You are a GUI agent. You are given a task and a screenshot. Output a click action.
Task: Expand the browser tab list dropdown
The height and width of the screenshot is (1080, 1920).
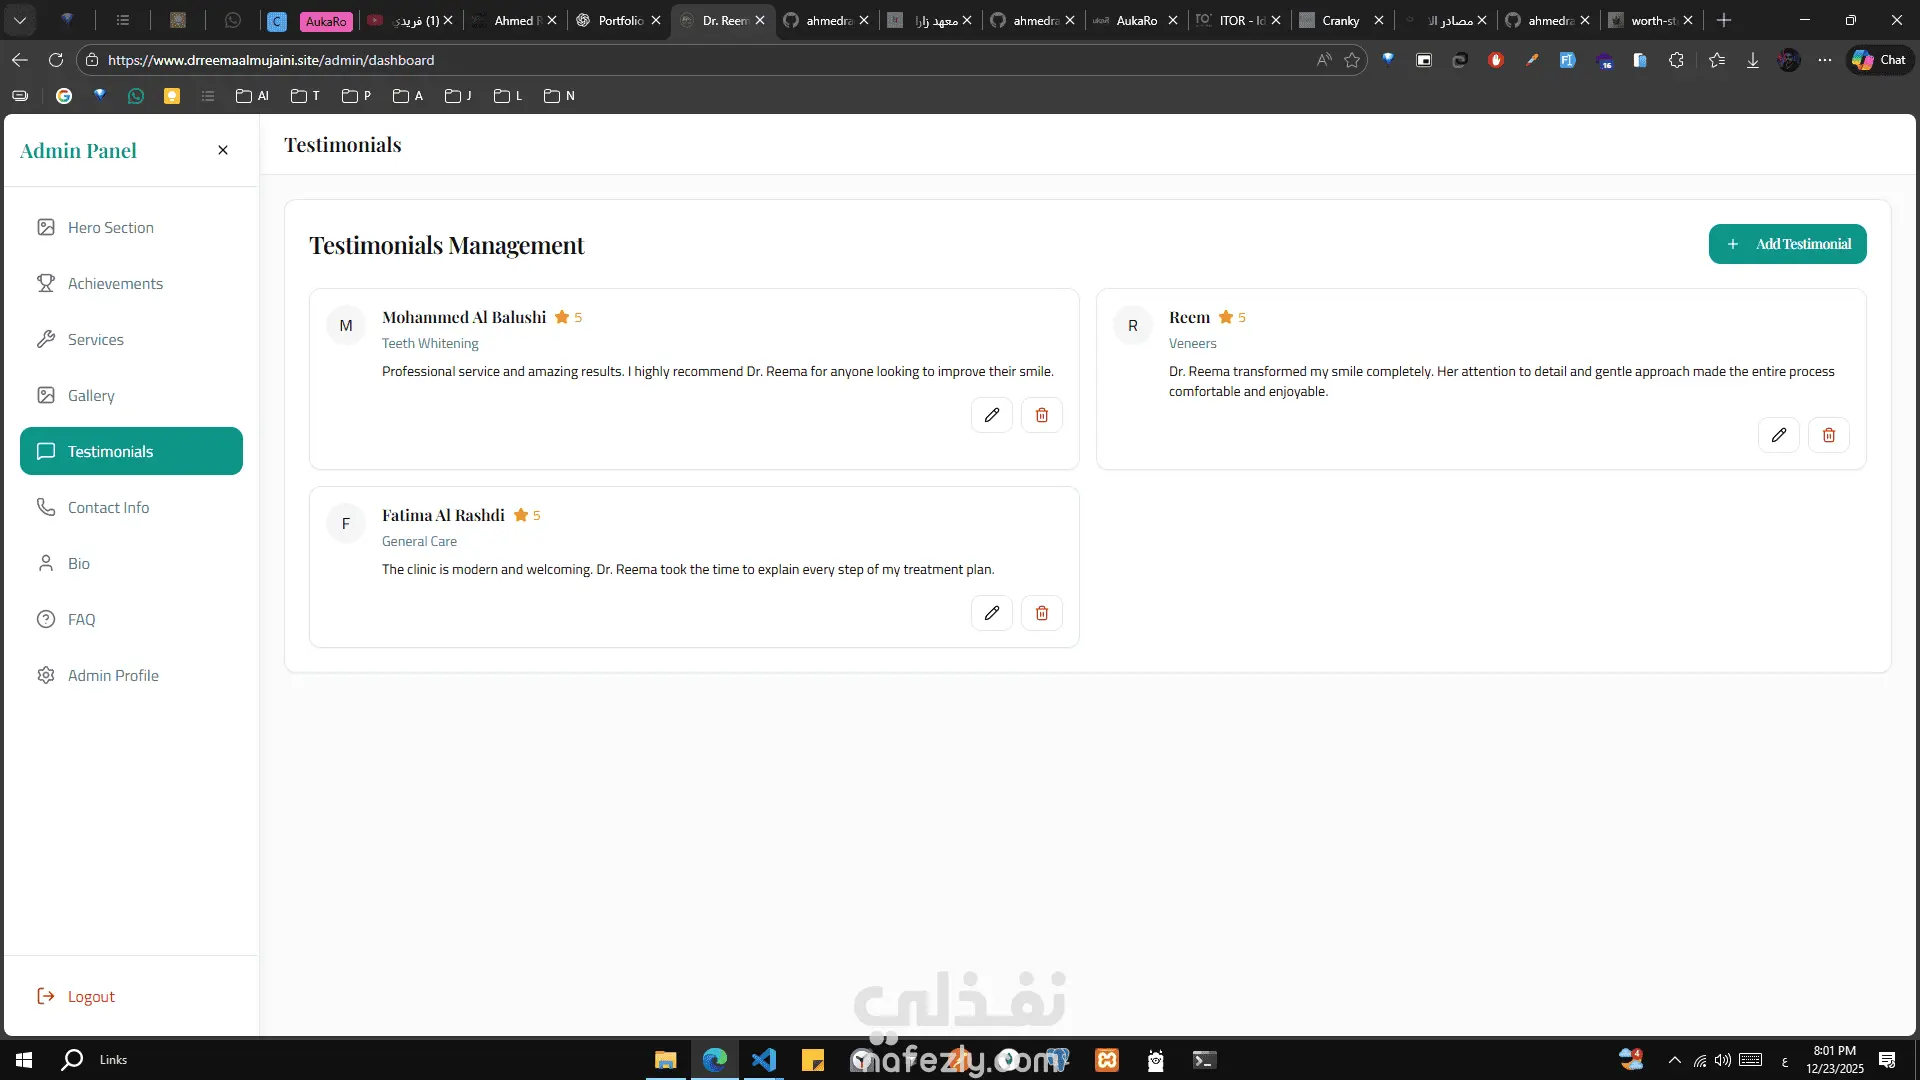pyautogui.click(x=20, y=20)
